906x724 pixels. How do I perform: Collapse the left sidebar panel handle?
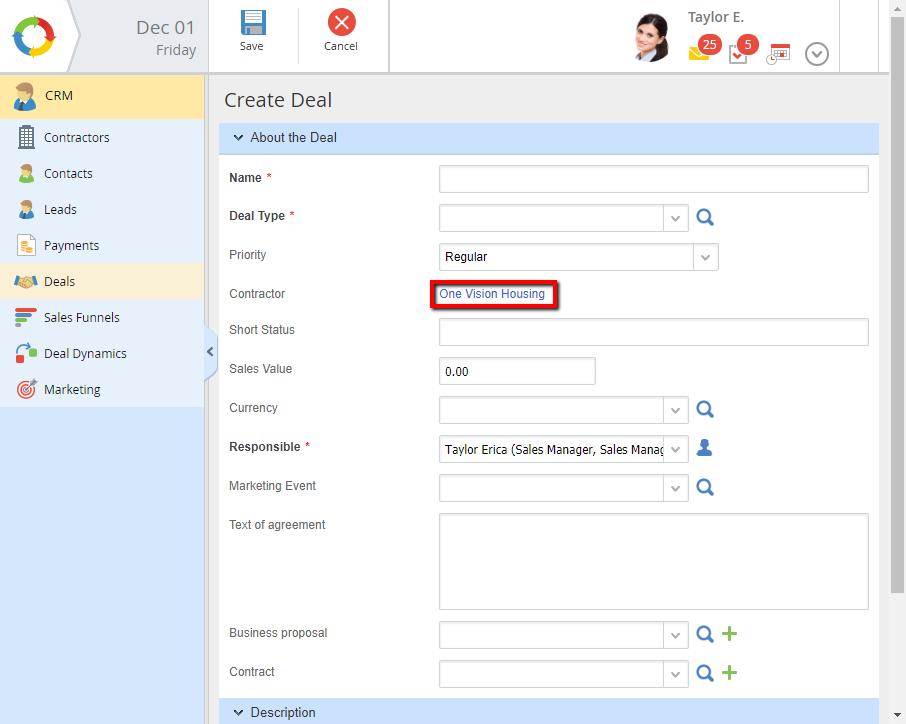(210, 352)
